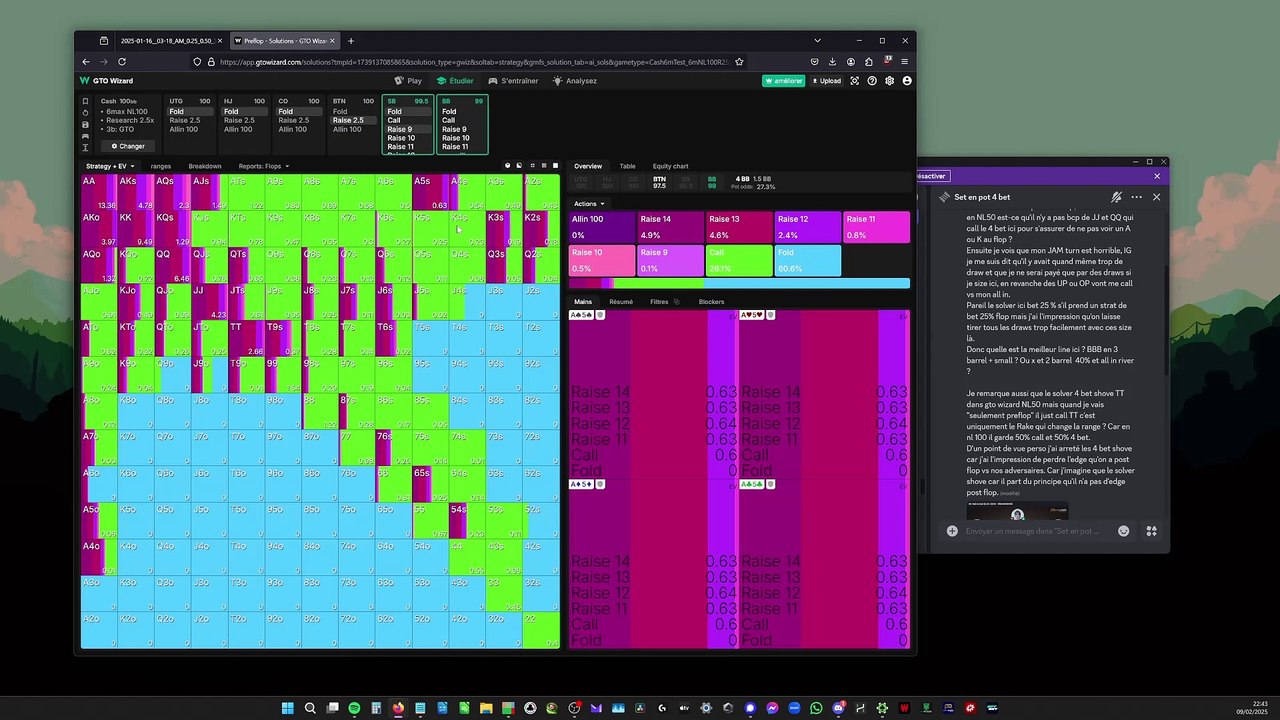
Task: Select the AA hand cell
Action: coord(99,193)
